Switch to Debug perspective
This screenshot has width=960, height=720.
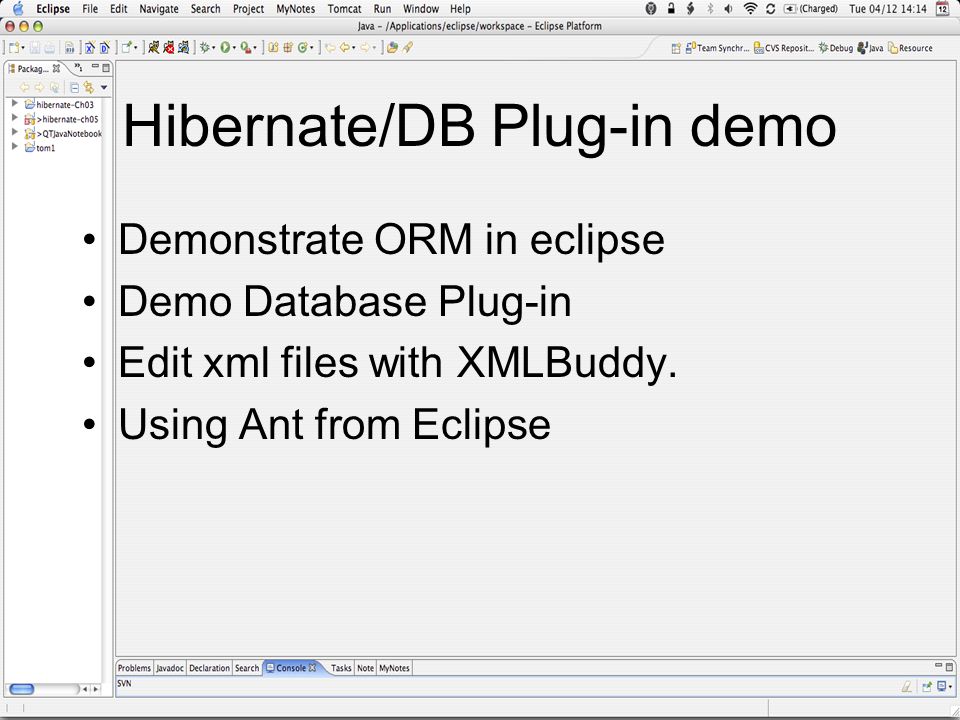(x=836, y=48)
